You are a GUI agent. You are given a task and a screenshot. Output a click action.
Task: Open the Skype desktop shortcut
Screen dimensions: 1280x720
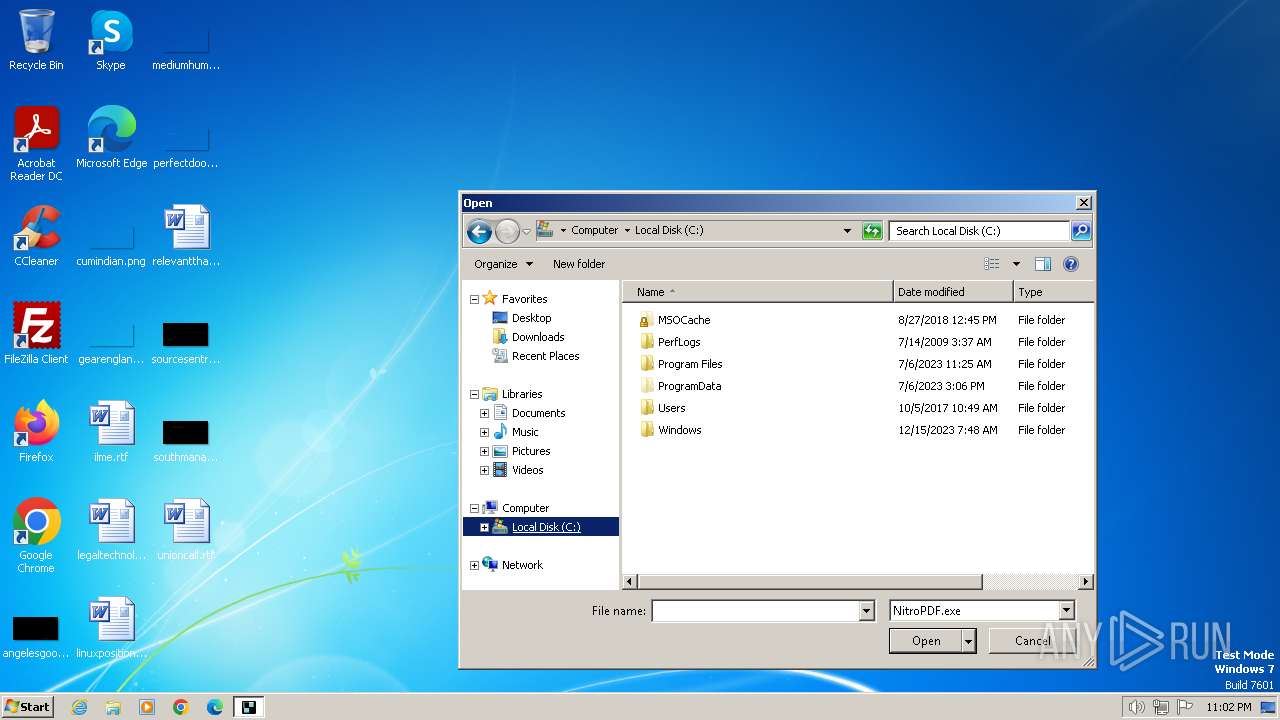coord(111,40)
